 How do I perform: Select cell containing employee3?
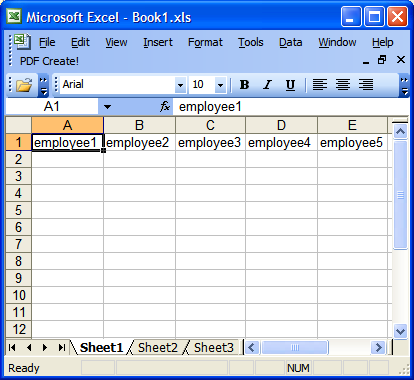(x=210, y=142)
